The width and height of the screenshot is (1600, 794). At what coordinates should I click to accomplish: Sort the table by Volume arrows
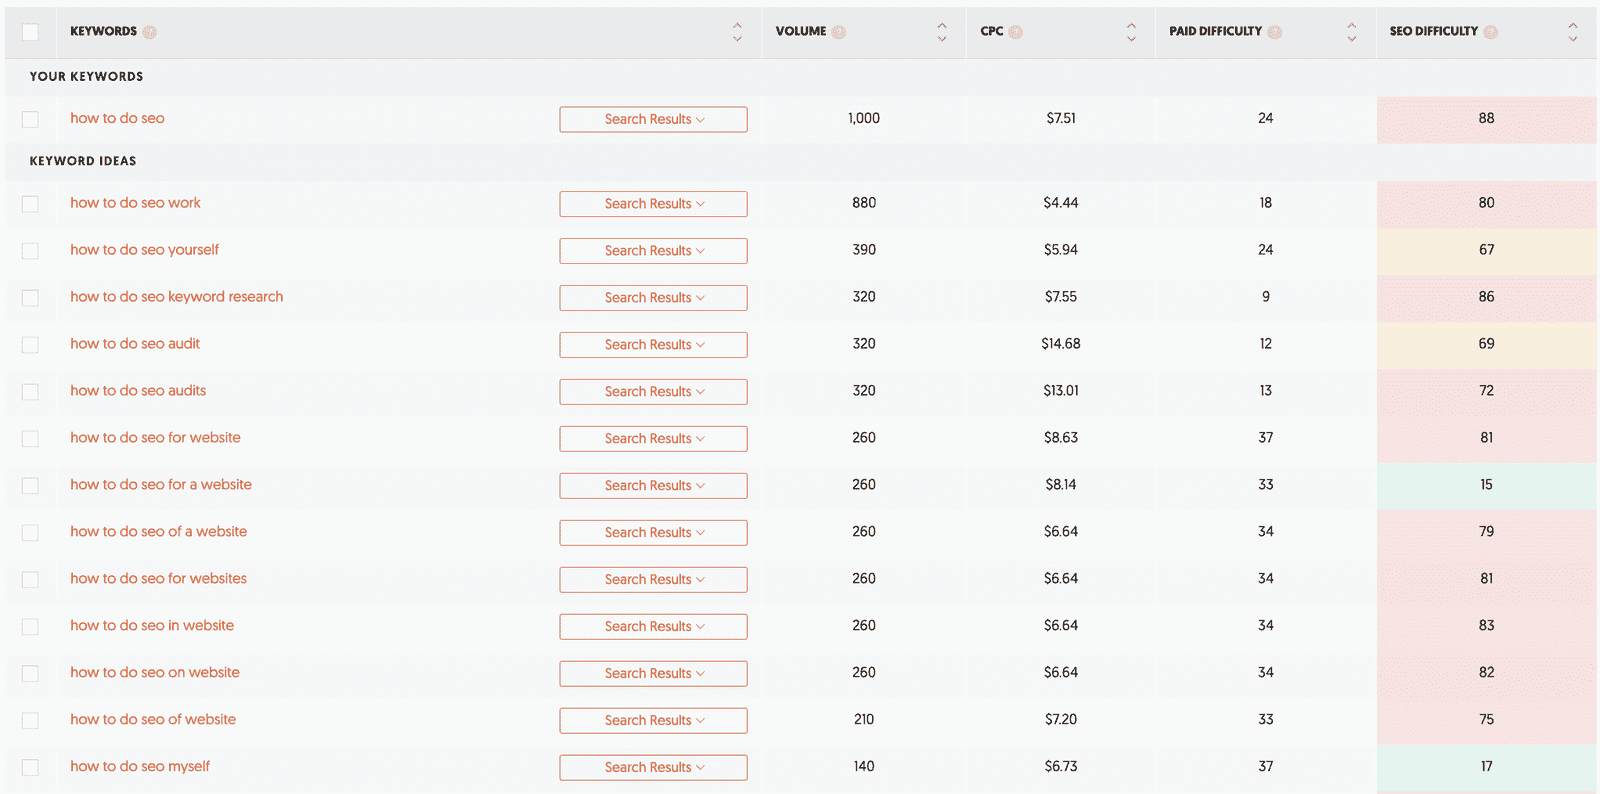(941, 32)
